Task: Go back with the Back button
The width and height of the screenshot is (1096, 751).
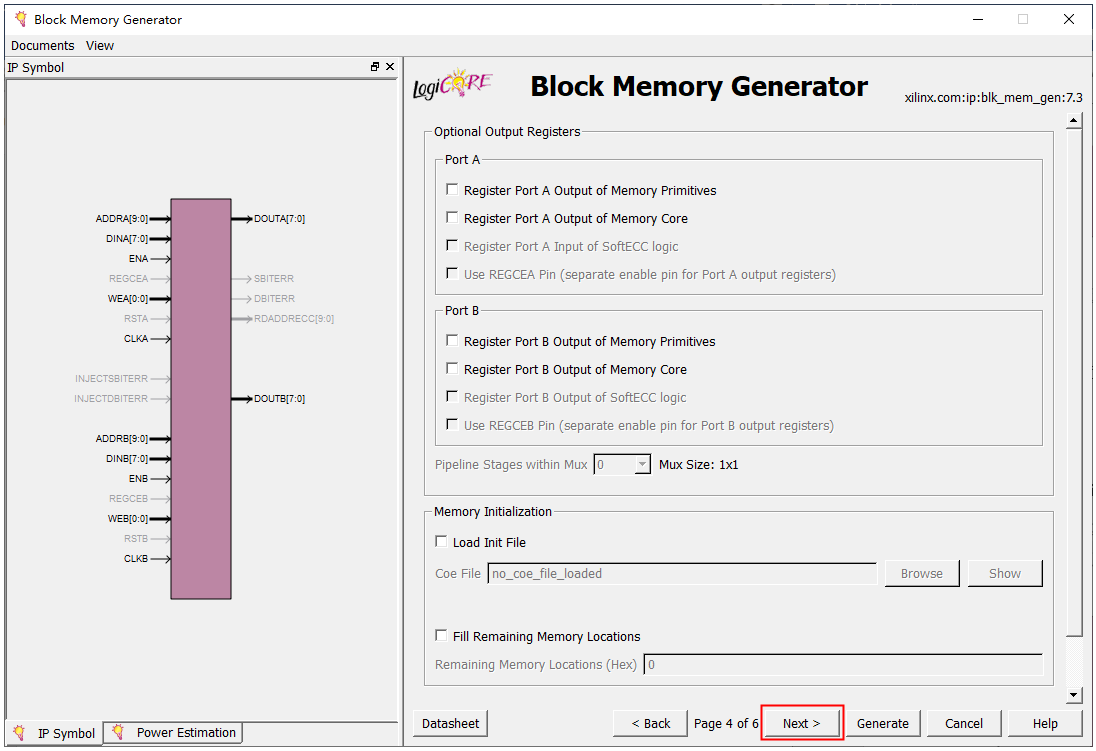Action: point(650,723)
